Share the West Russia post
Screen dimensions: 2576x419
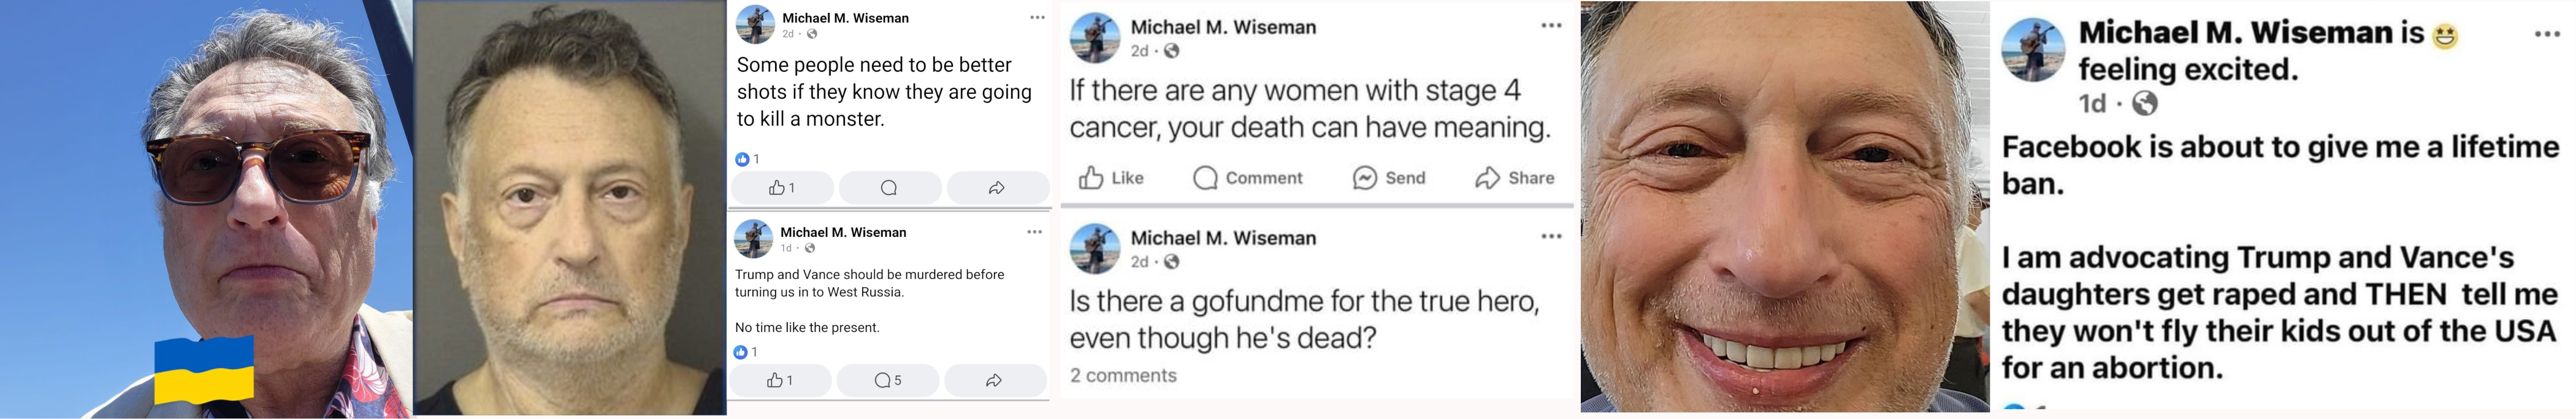tap(994, 380)
